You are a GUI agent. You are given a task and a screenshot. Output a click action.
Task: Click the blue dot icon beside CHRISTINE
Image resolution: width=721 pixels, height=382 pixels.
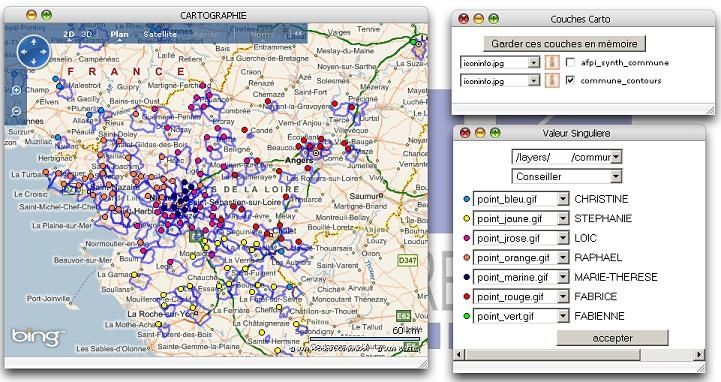click(467, 199)
